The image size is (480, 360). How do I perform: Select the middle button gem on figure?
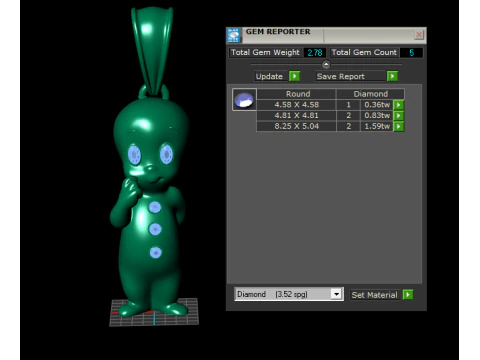point(155,229)
